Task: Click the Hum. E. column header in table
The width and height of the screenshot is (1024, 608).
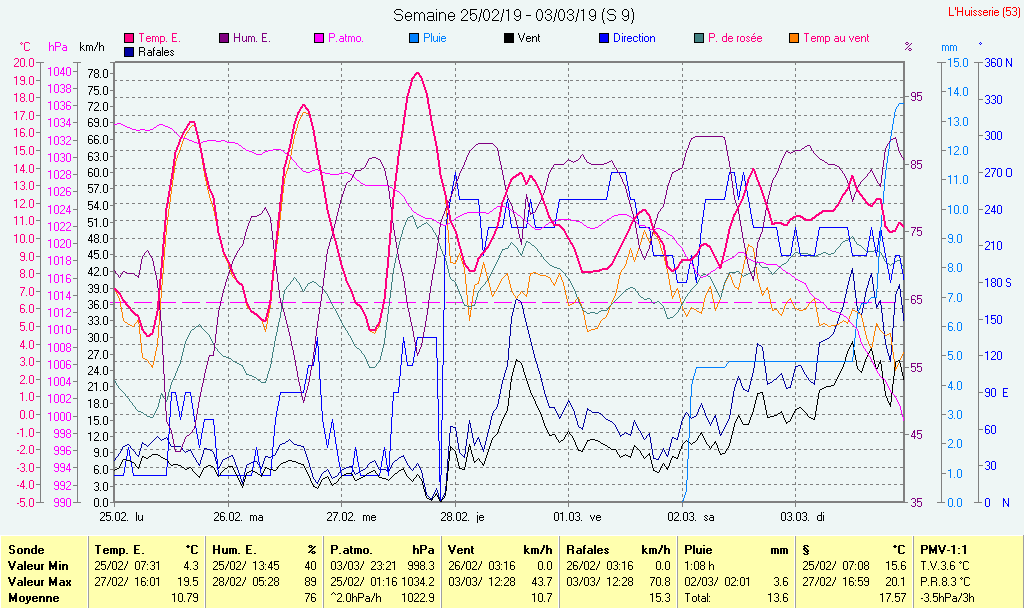Action: (x=234, y=550)
